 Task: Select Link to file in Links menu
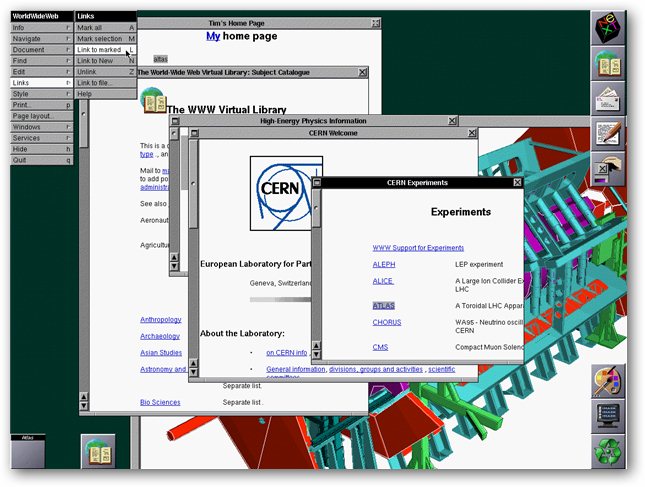(106, 83)
